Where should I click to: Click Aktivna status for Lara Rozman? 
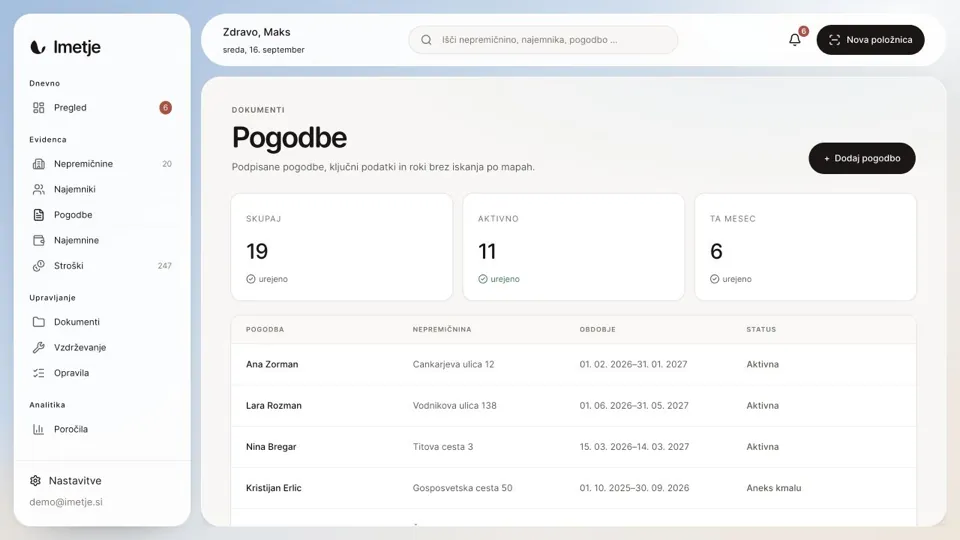tap(762, 406)
